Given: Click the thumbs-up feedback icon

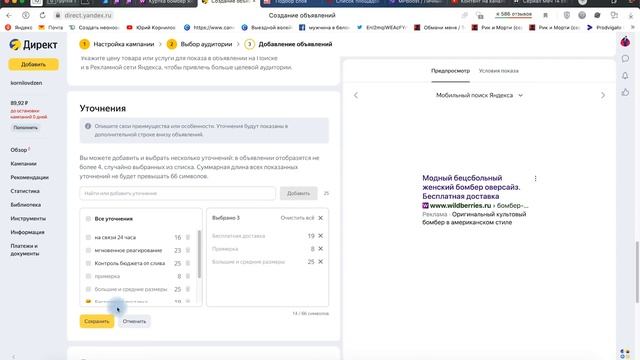Looking at the screenshot, I should tap(625, 93).
